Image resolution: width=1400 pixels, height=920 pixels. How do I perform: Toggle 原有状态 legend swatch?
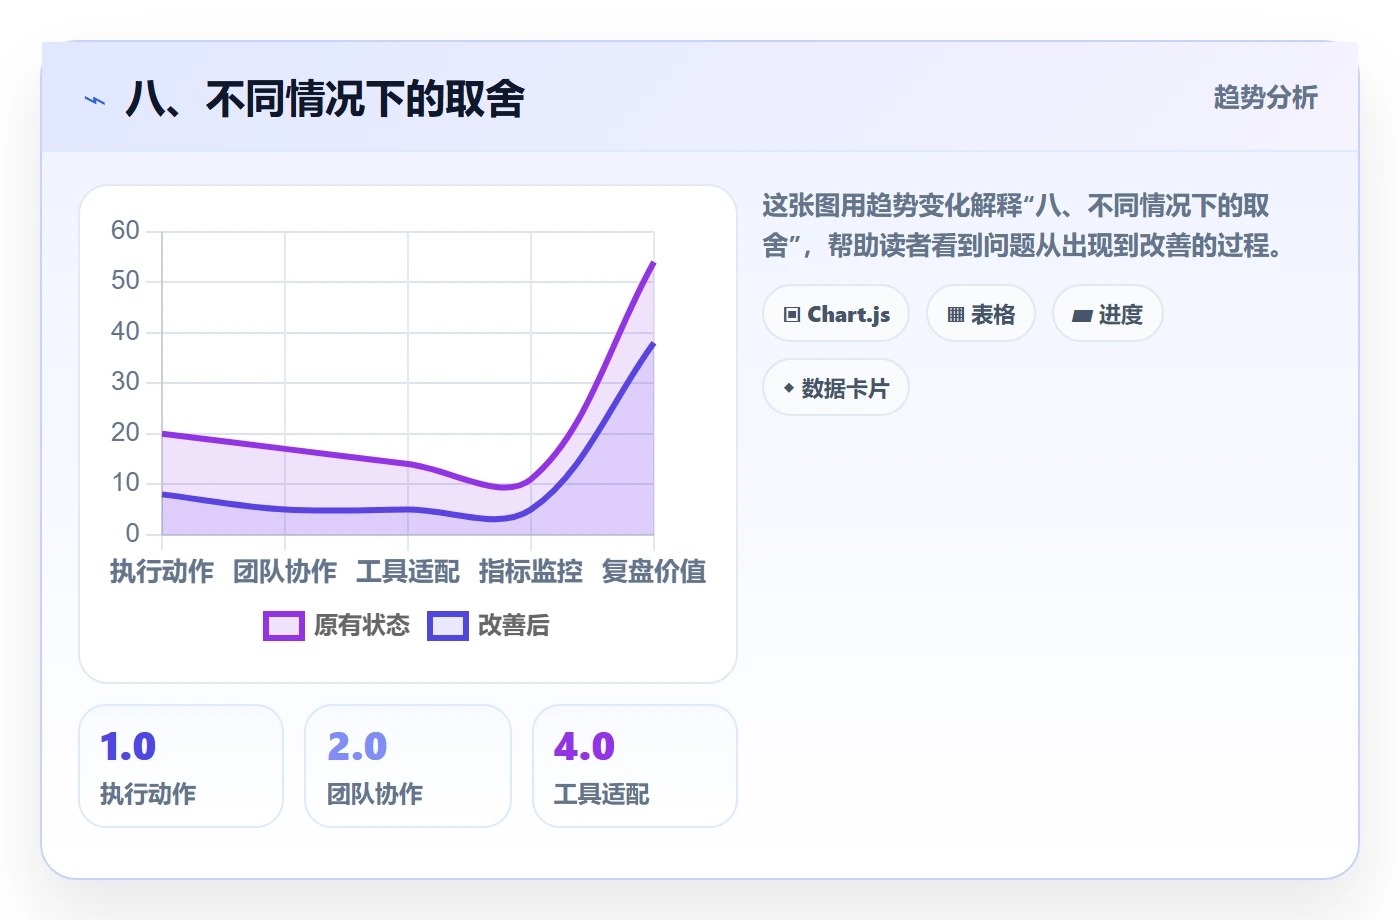pos(284,626)
